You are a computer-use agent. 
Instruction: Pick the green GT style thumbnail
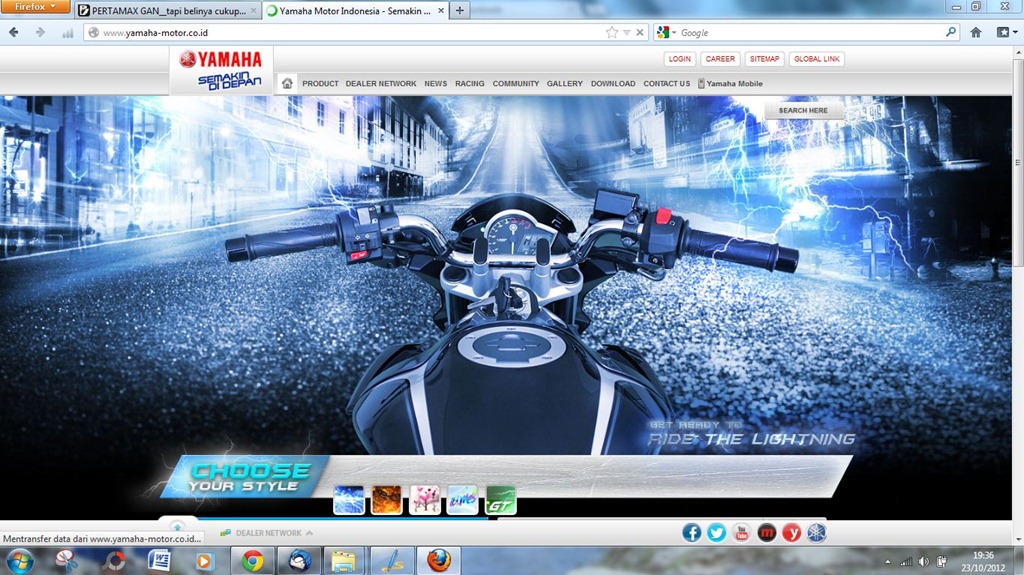point(500,500)
